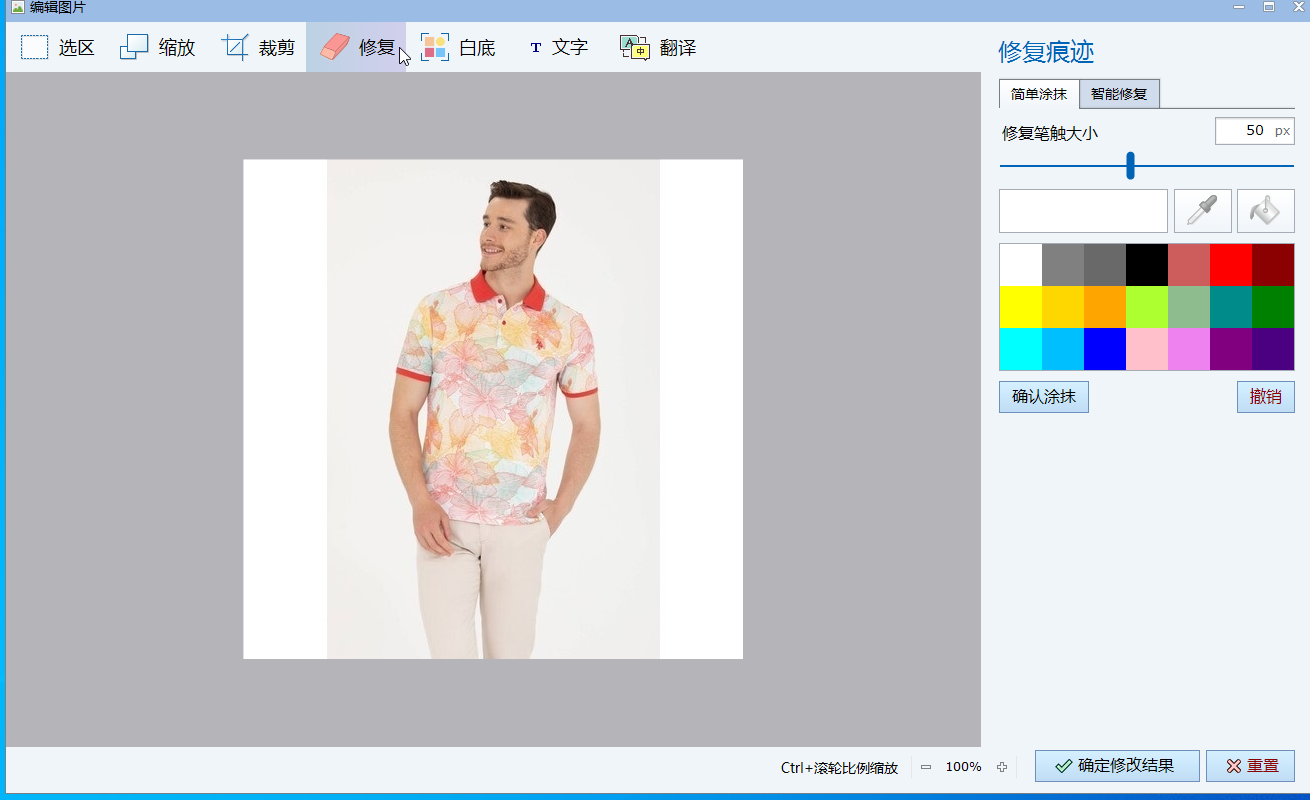Reset the image with 重置
The image size is (1310, 800).
coord(1250,766)
